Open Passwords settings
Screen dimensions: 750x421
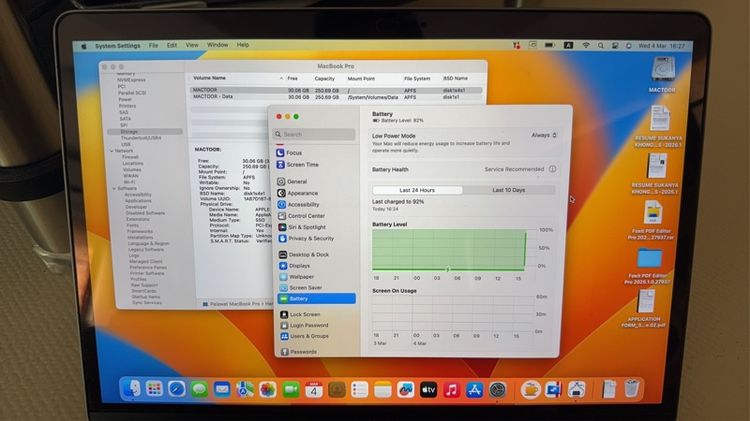tap(299, 352)
